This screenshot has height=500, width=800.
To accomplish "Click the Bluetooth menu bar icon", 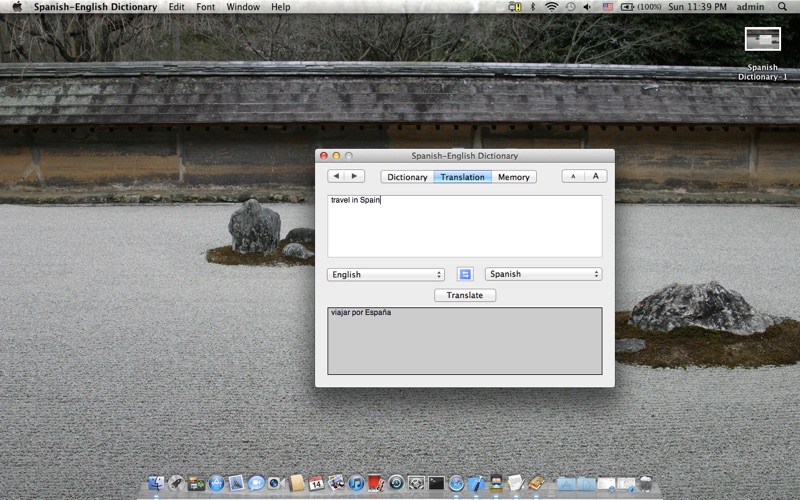I will [533, 7].
